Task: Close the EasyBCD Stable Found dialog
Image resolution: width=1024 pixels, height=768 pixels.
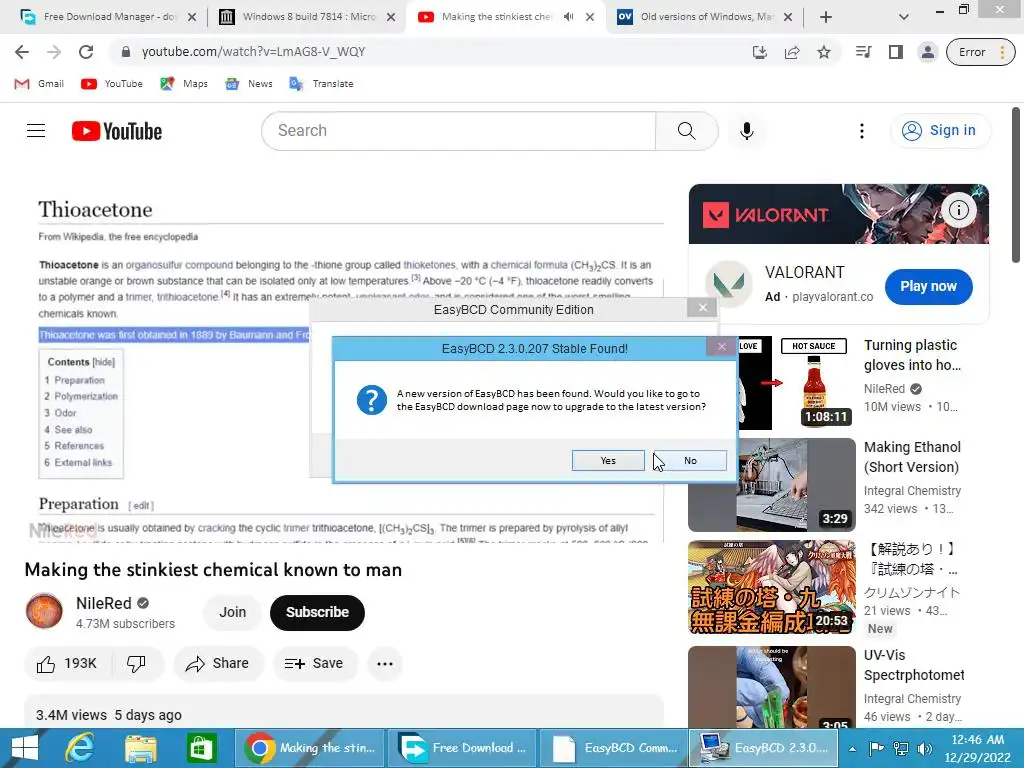Action: (721, 347)
